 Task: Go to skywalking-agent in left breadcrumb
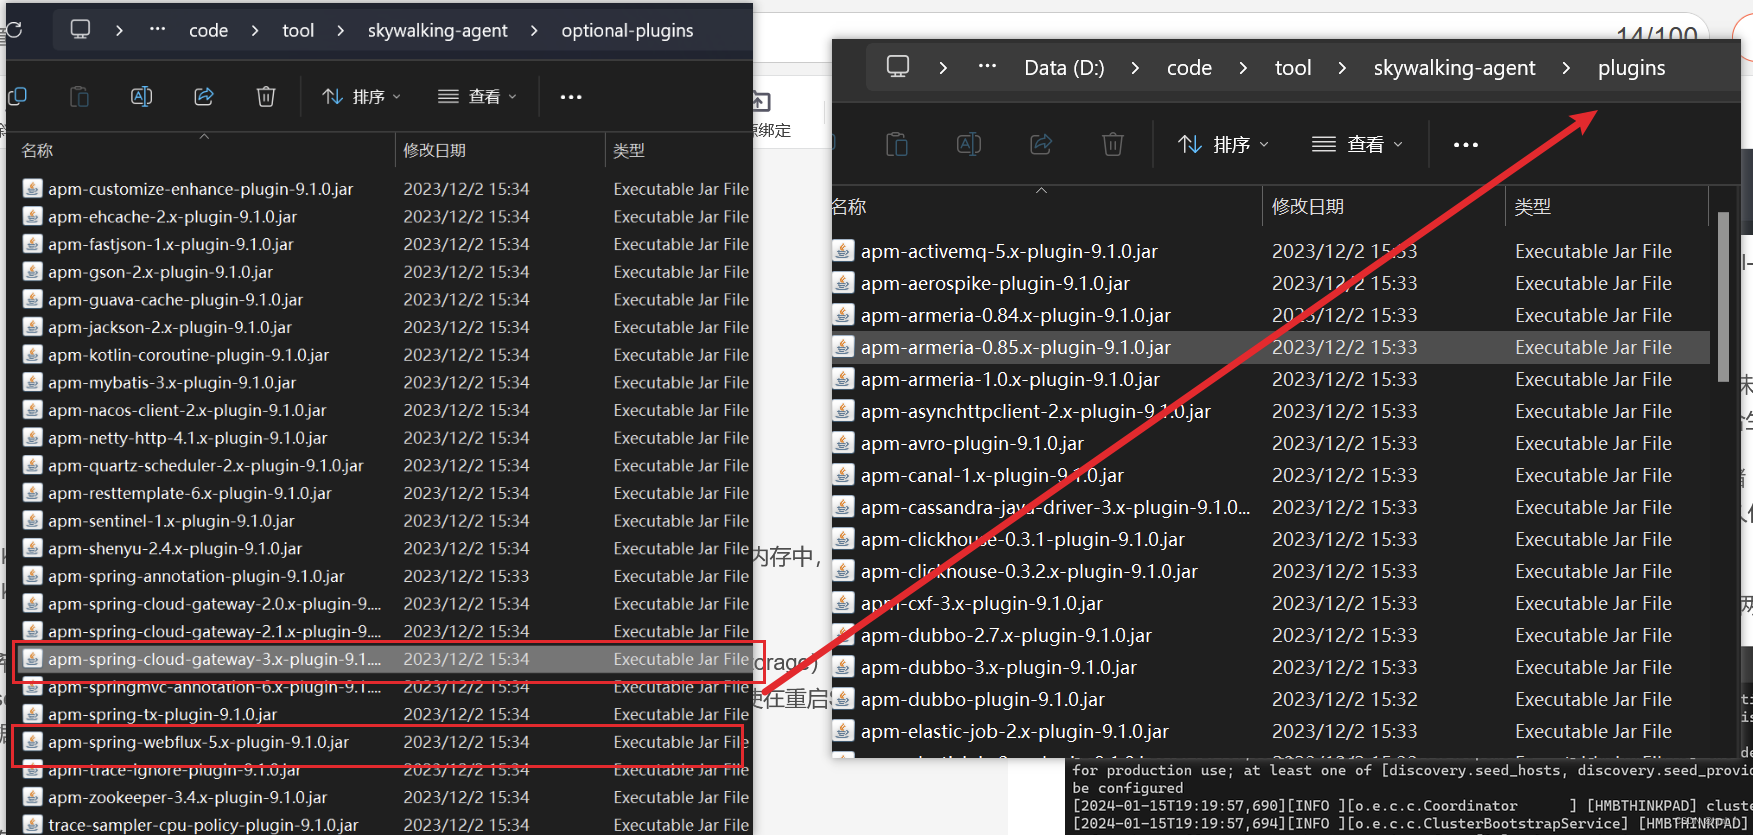pyautogui.click(x=438, y=31)
